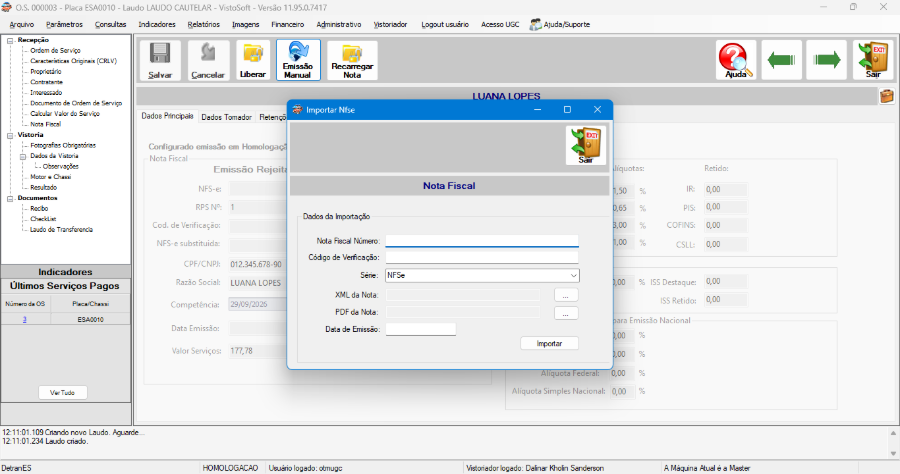The image size is (900, 474).
Task: Select Resultado tree item
Action: (x=44, y=188)
